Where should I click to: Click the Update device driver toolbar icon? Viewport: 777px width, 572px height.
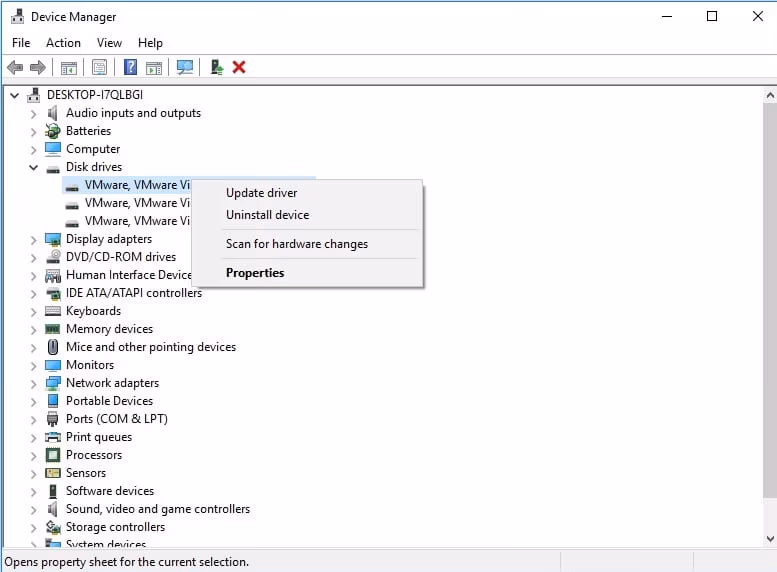[216, 67]
